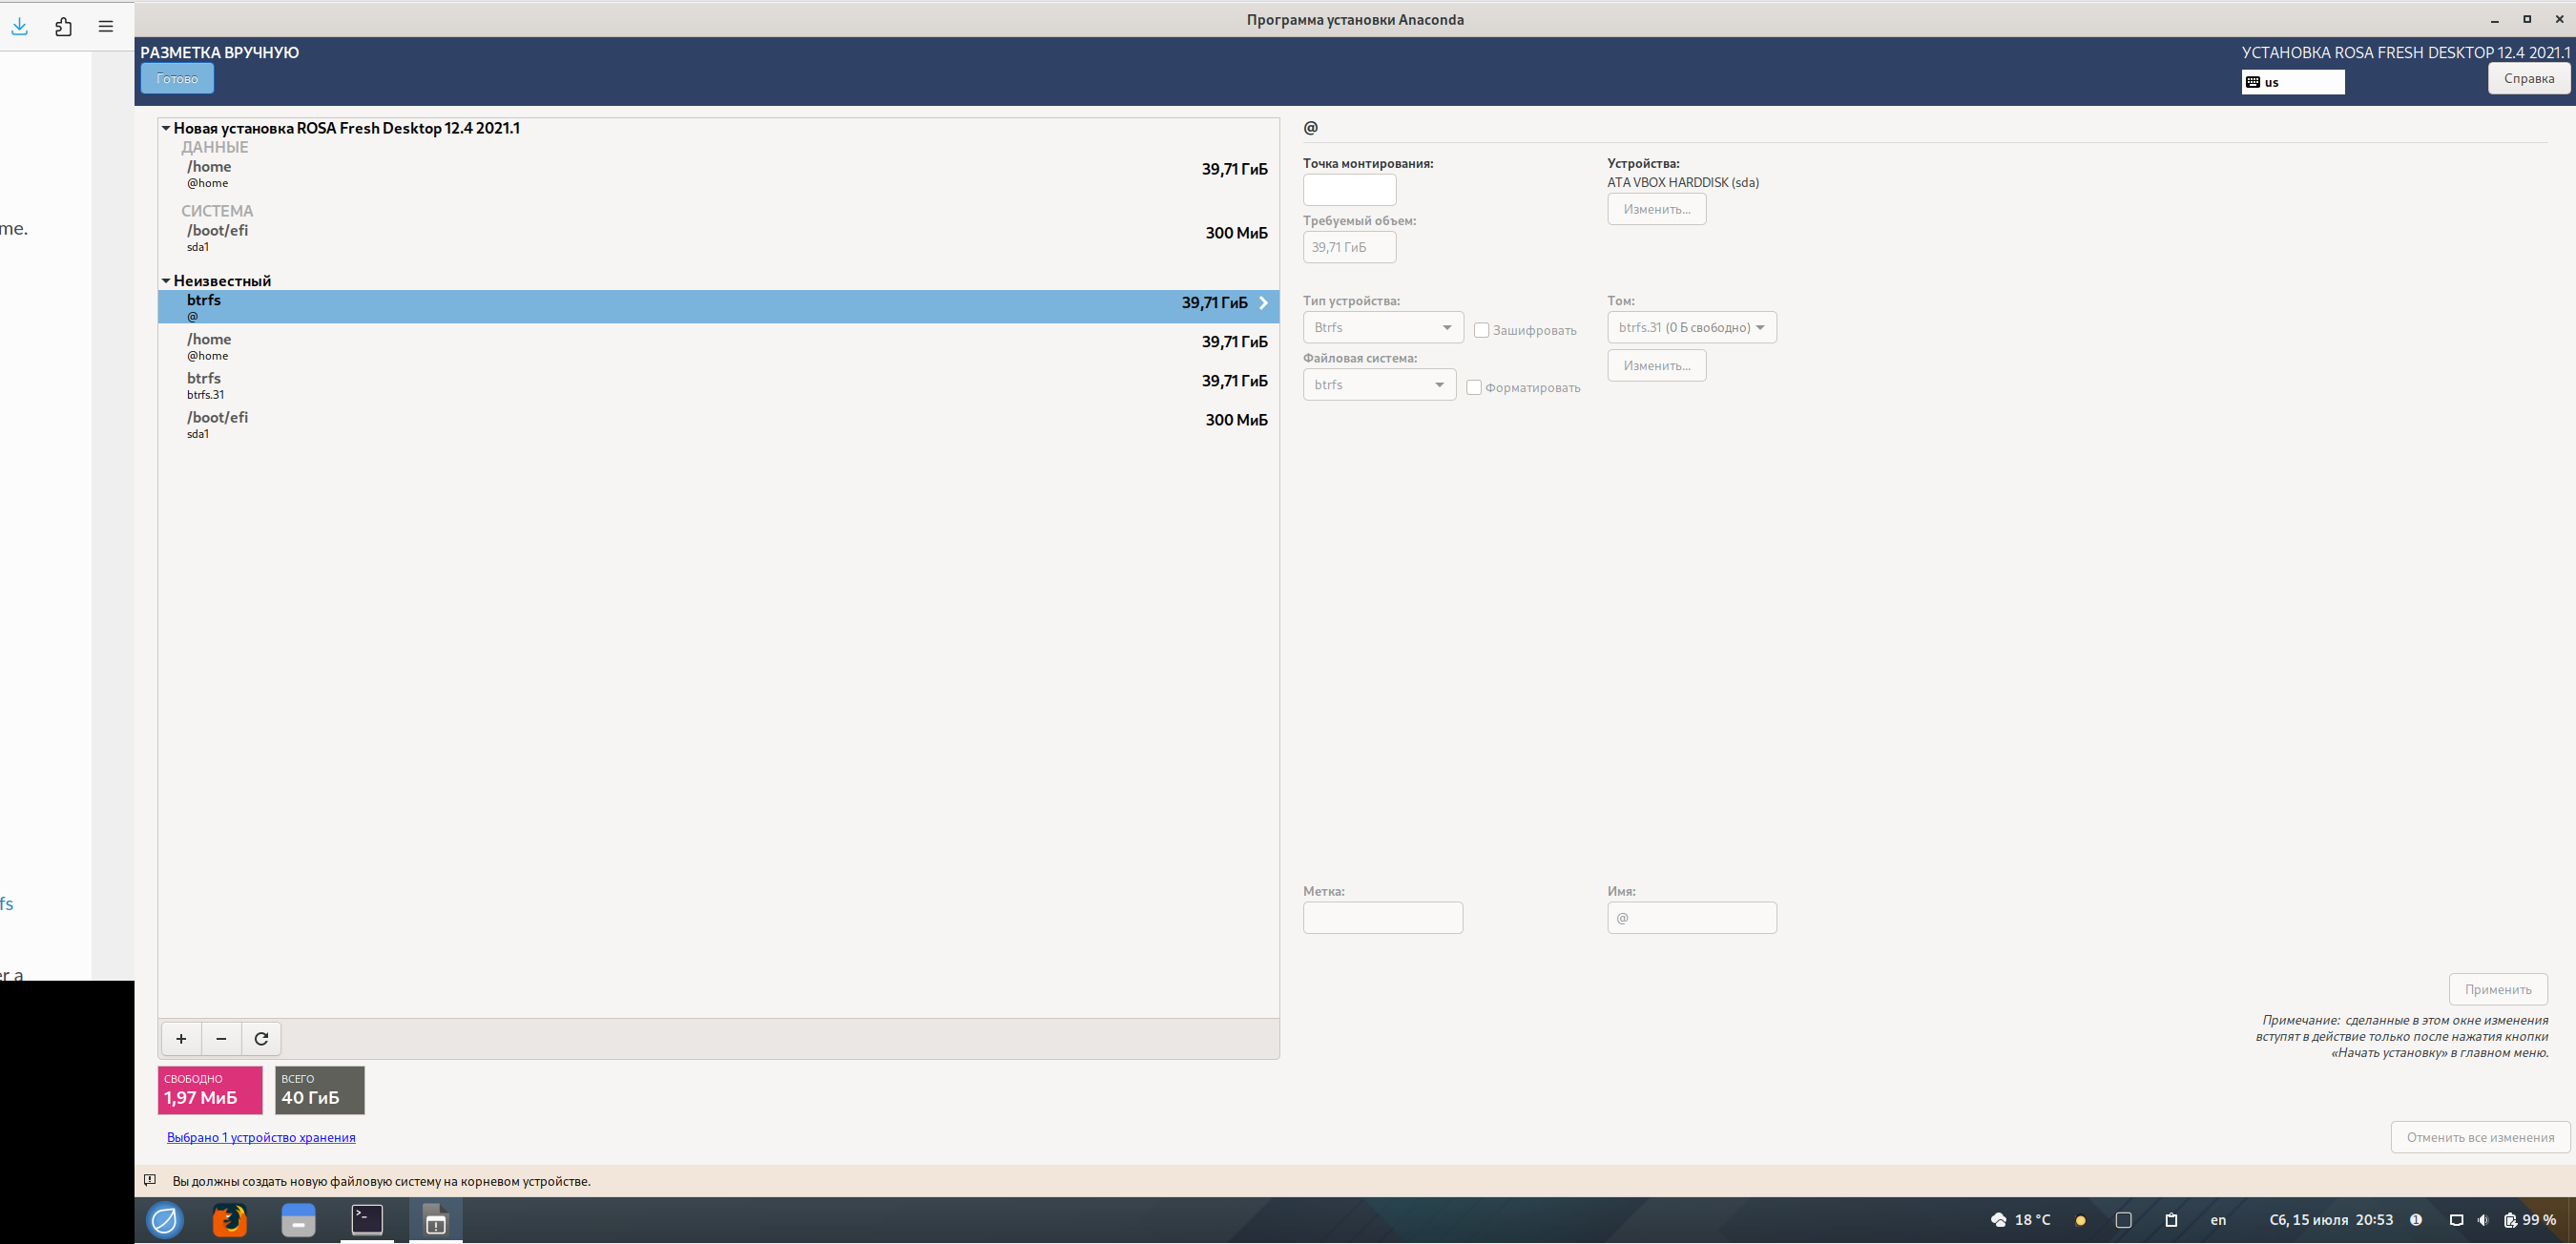Click the browser hamburger menu icon
This screenshot has height=1244, width=2576.
106,27
